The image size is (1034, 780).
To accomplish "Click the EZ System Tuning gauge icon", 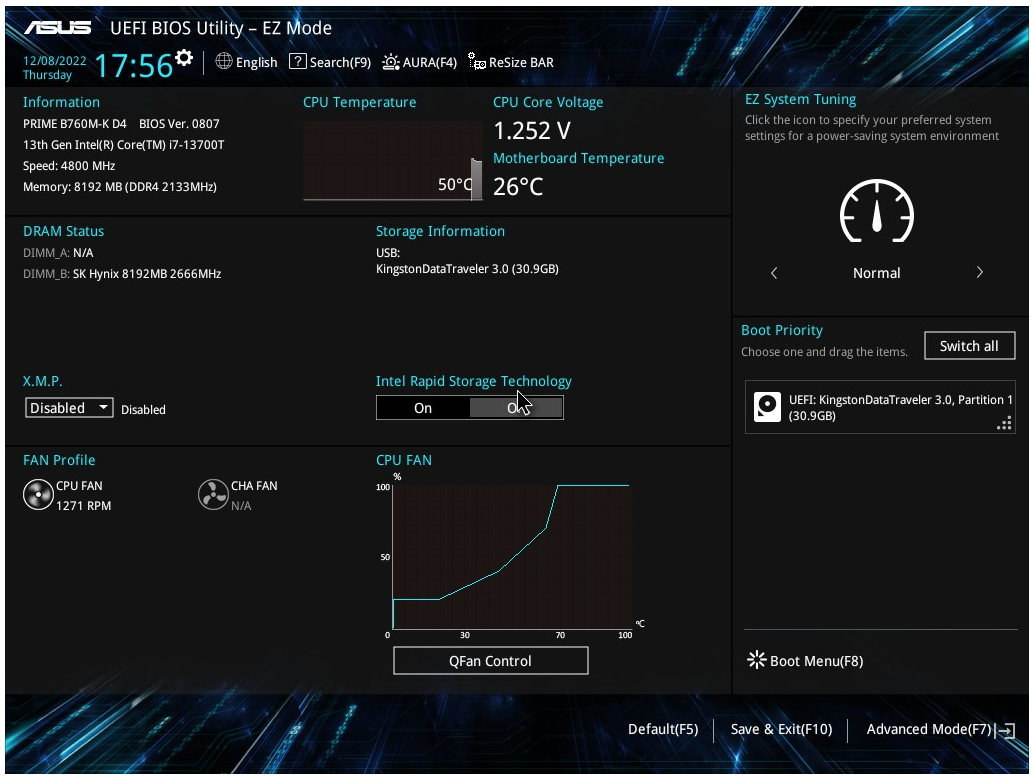I will [876, 211].
